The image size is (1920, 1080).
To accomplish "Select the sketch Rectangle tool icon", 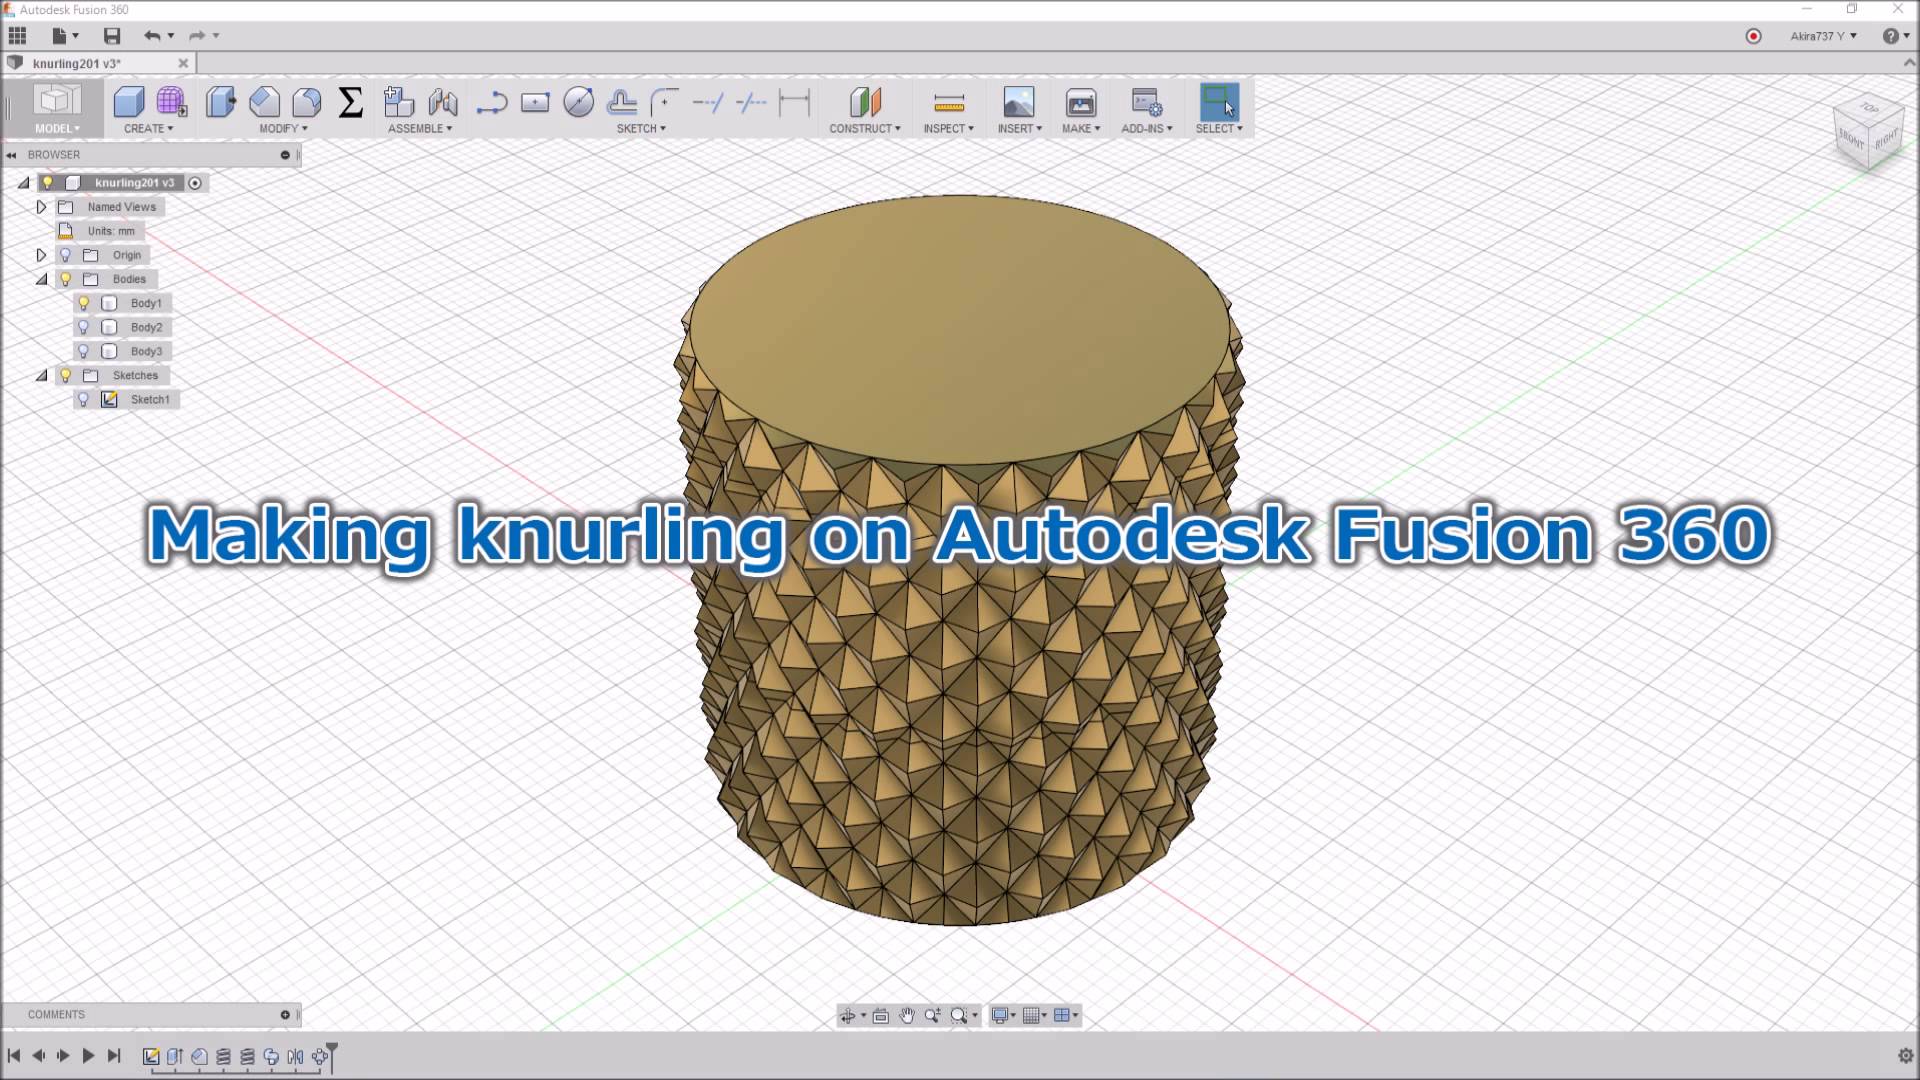I will [535, 102].
